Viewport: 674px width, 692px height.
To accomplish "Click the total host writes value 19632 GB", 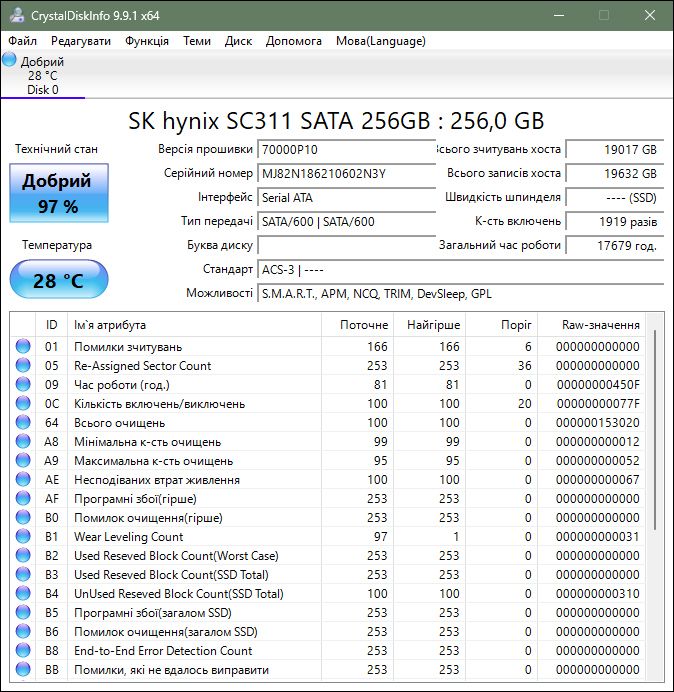I will click(614, 173).
